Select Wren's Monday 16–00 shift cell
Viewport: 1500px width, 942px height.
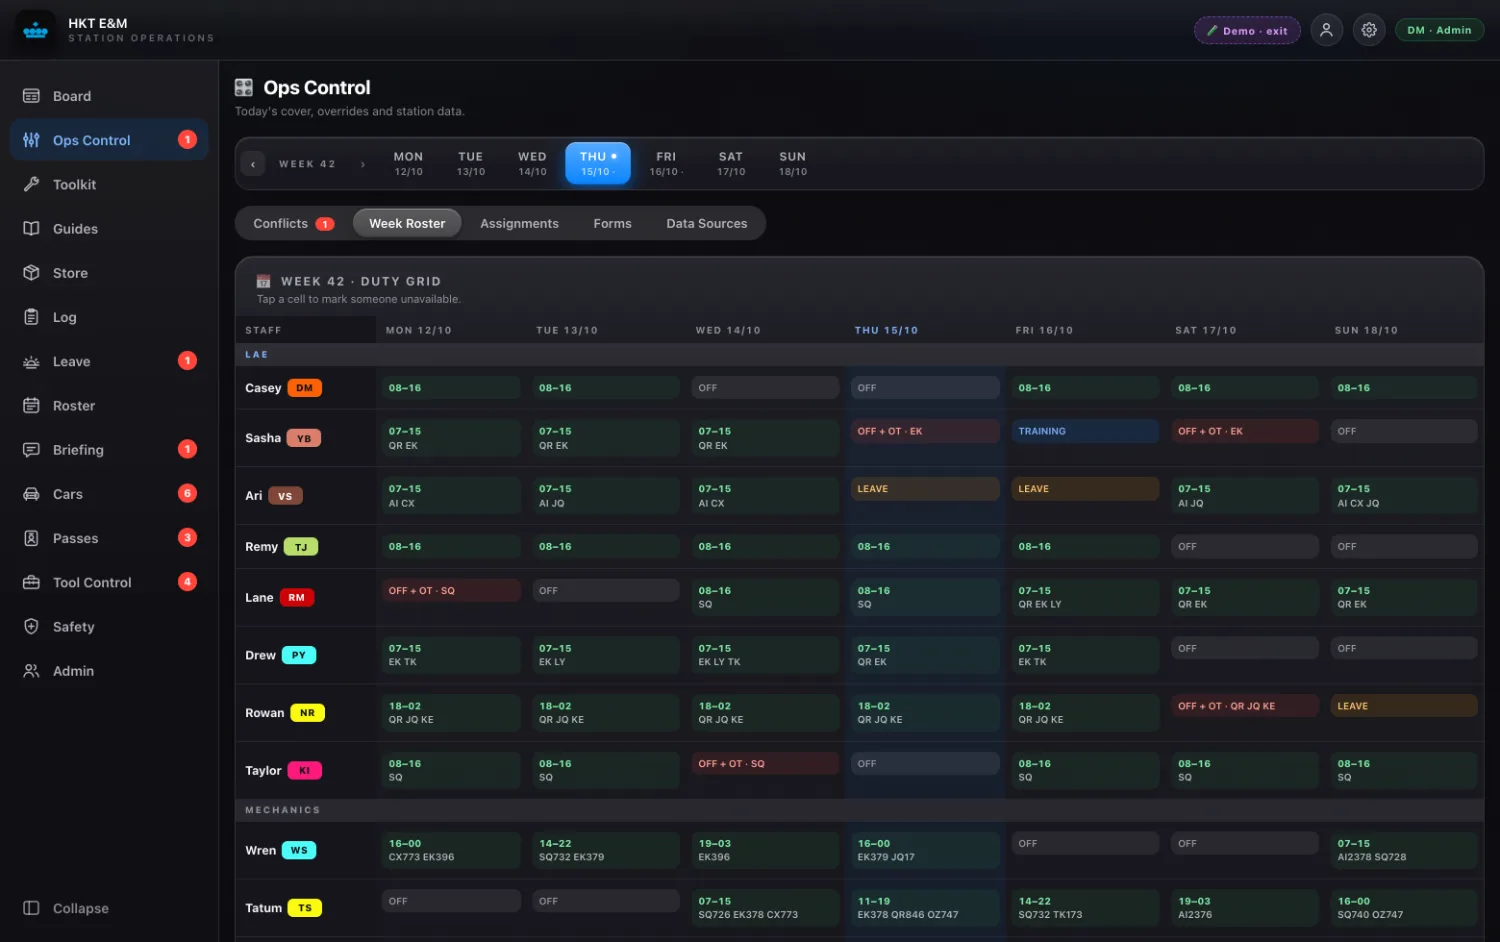click(451, 850)
